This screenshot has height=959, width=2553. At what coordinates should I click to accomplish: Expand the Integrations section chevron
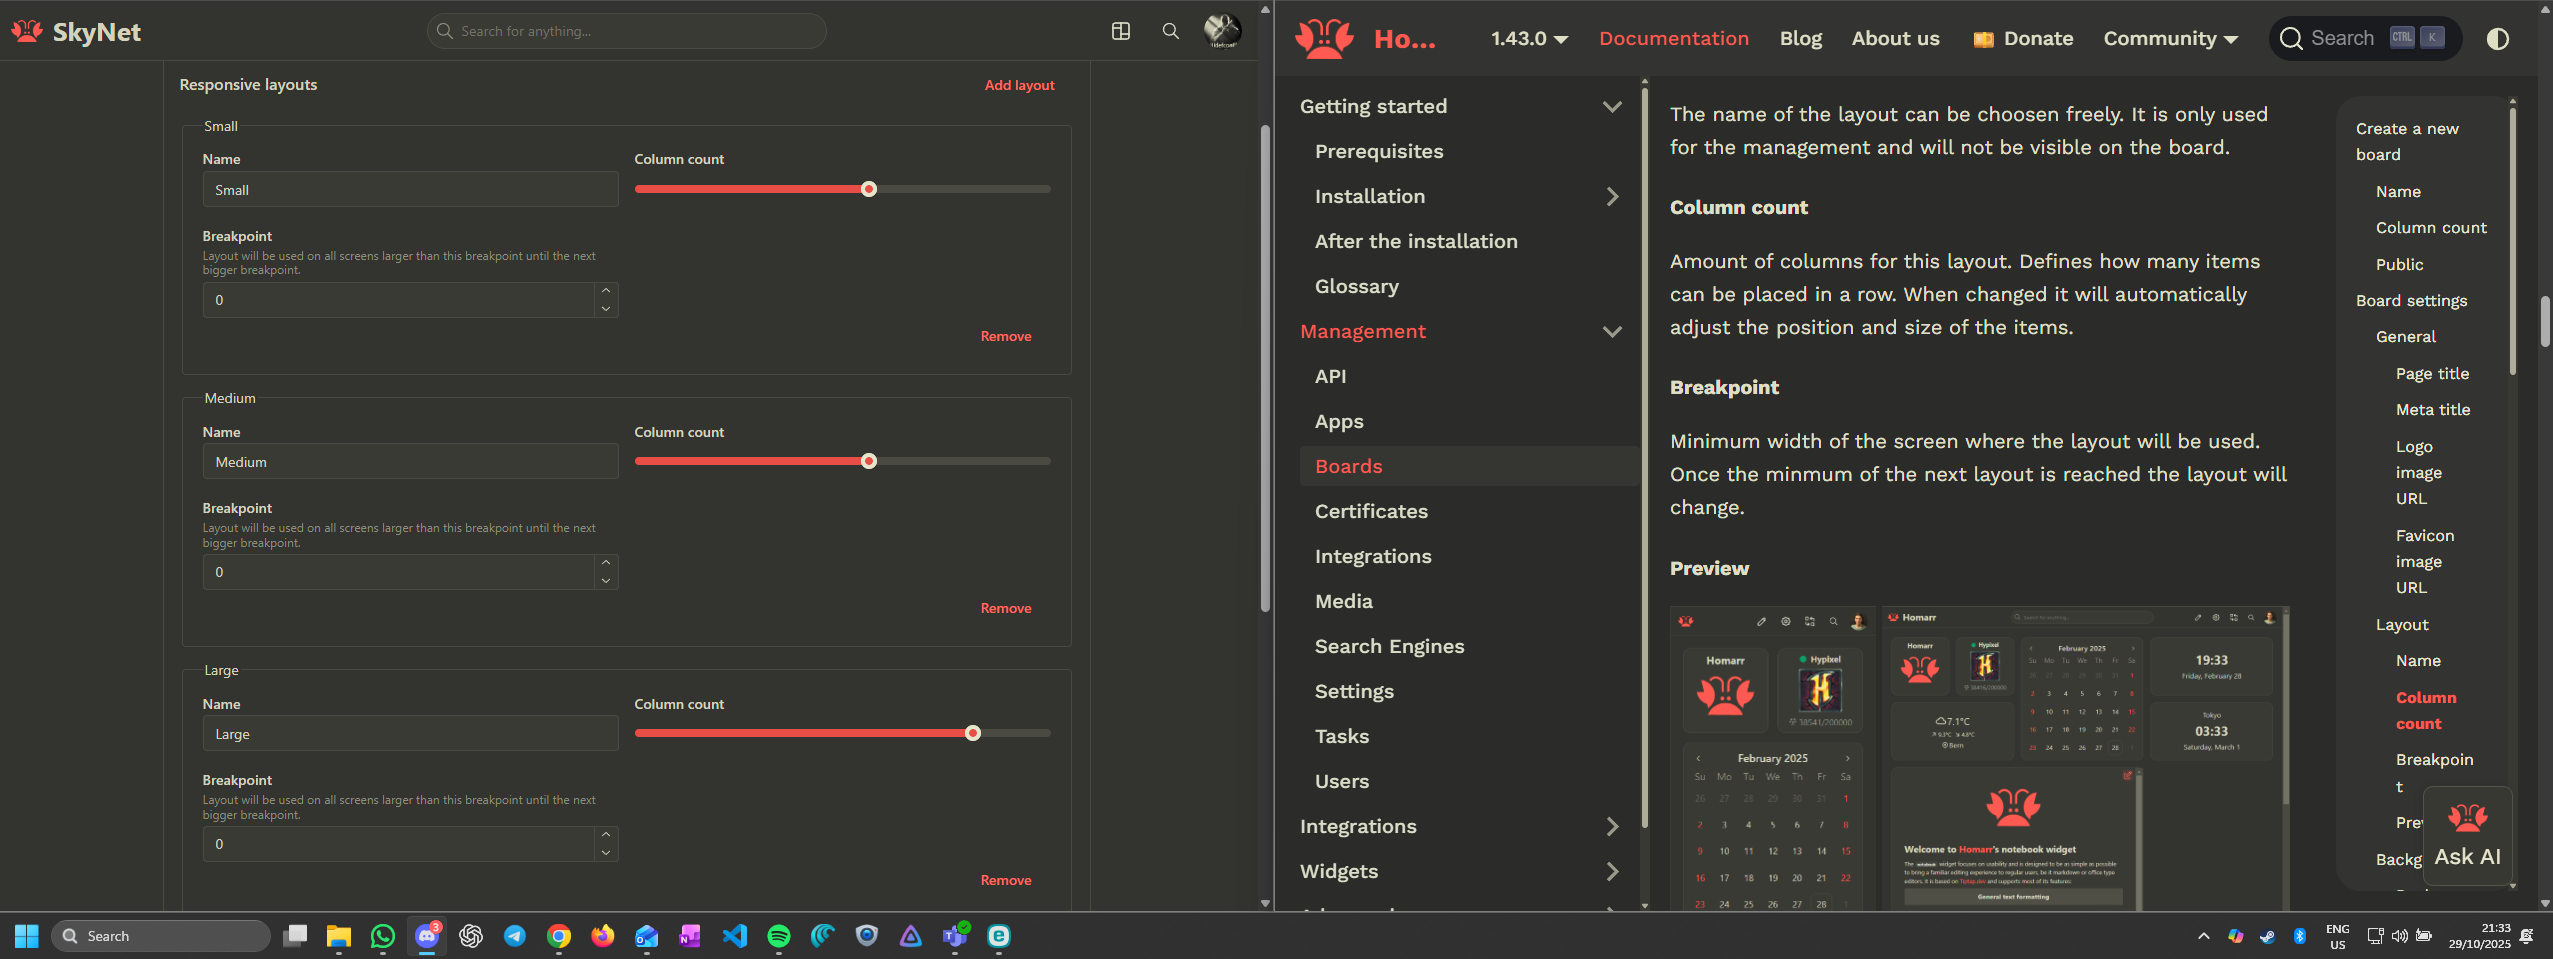click(x=1612, y=827)
